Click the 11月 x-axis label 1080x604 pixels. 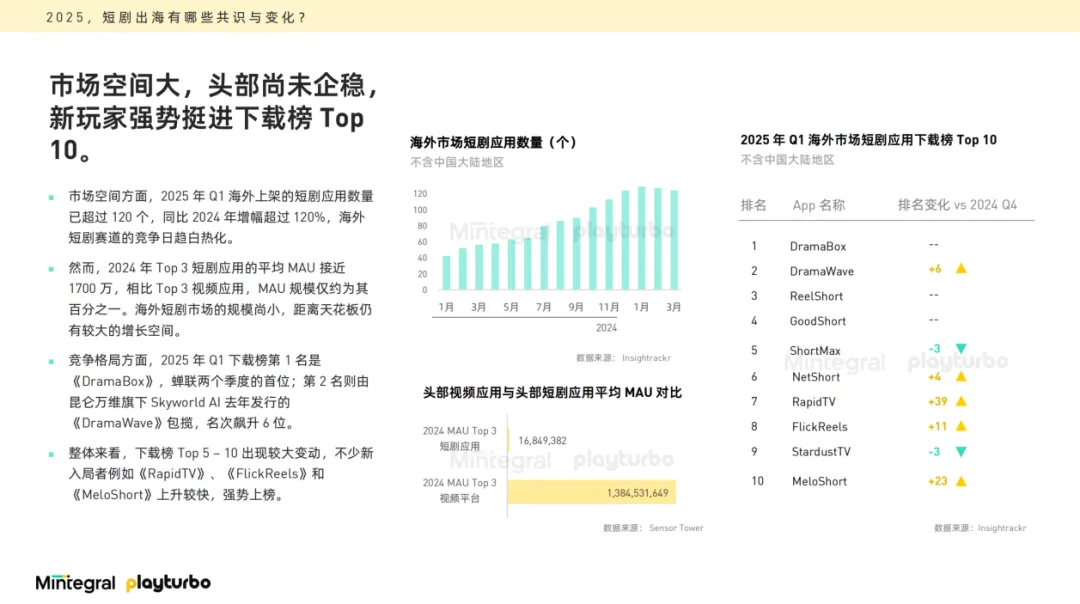(608, 307)
